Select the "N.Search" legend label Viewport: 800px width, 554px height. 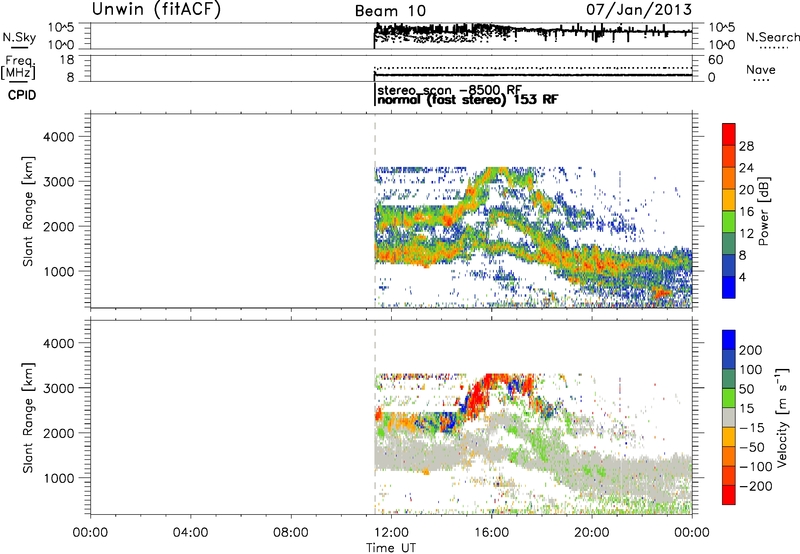pos(772,37)
